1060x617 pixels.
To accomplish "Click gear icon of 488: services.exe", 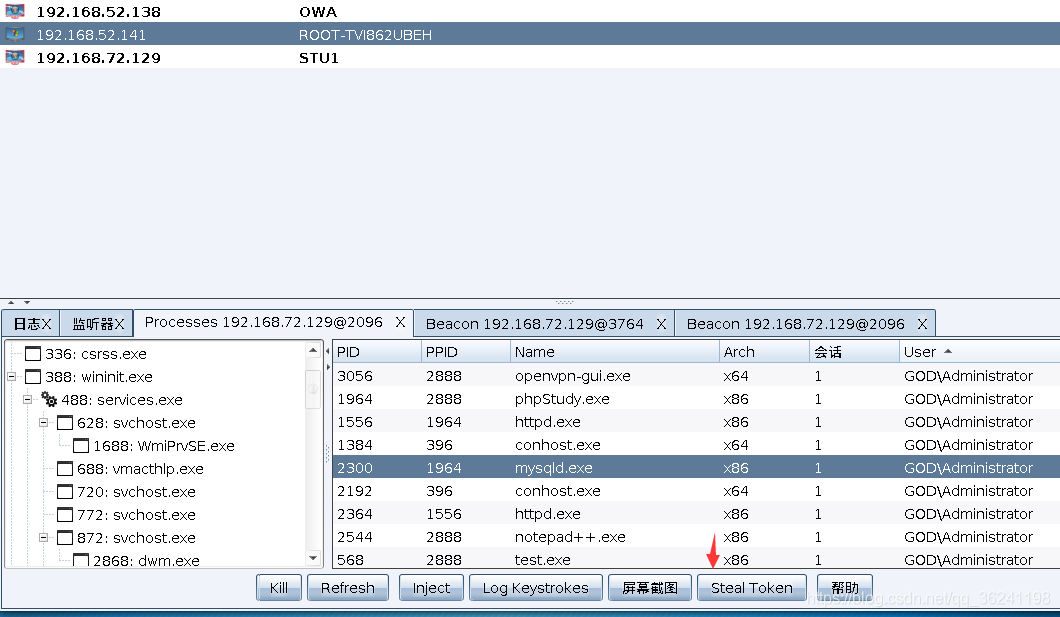I will tap(49, 399).
